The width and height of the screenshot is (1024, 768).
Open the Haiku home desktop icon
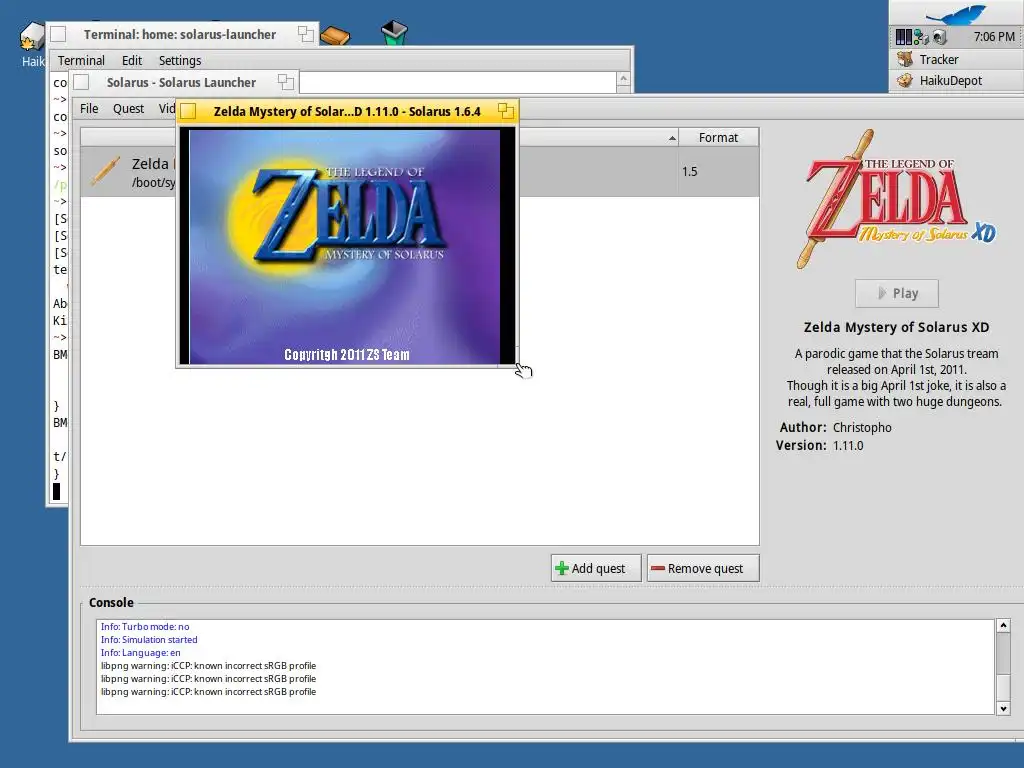pos(30,38)
